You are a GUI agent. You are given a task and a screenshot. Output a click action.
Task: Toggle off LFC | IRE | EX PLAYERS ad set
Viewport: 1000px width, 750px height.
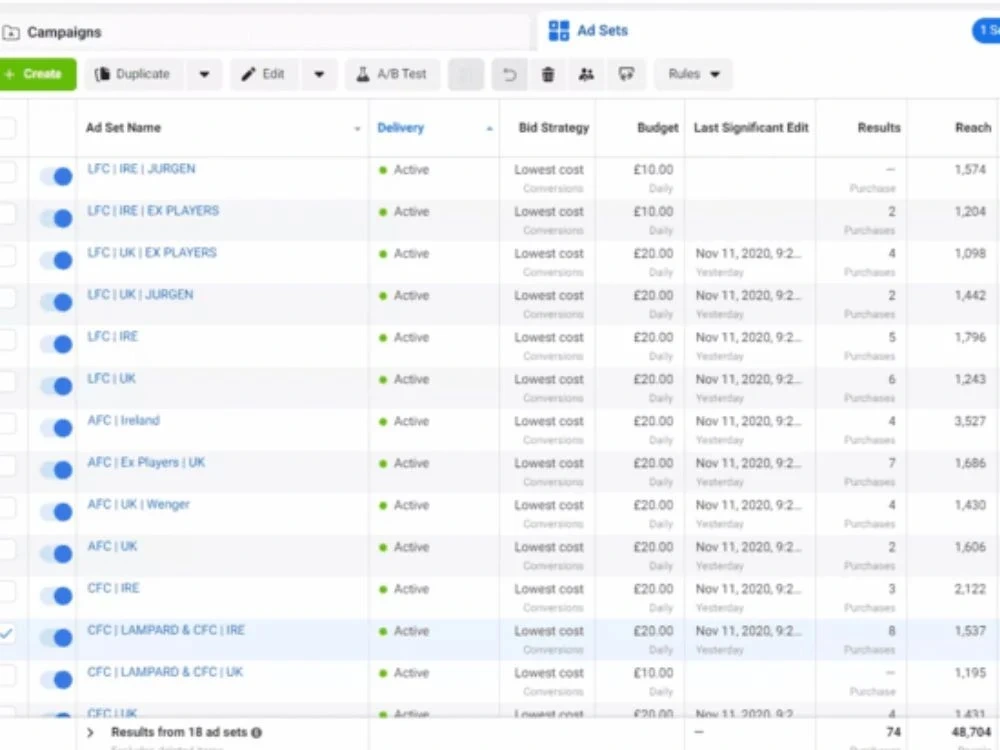click(56, 218)
